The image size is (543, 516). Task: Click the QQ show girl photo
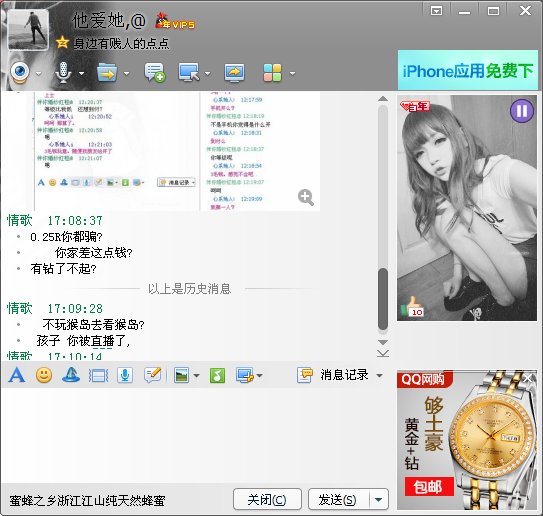[467, 208]
